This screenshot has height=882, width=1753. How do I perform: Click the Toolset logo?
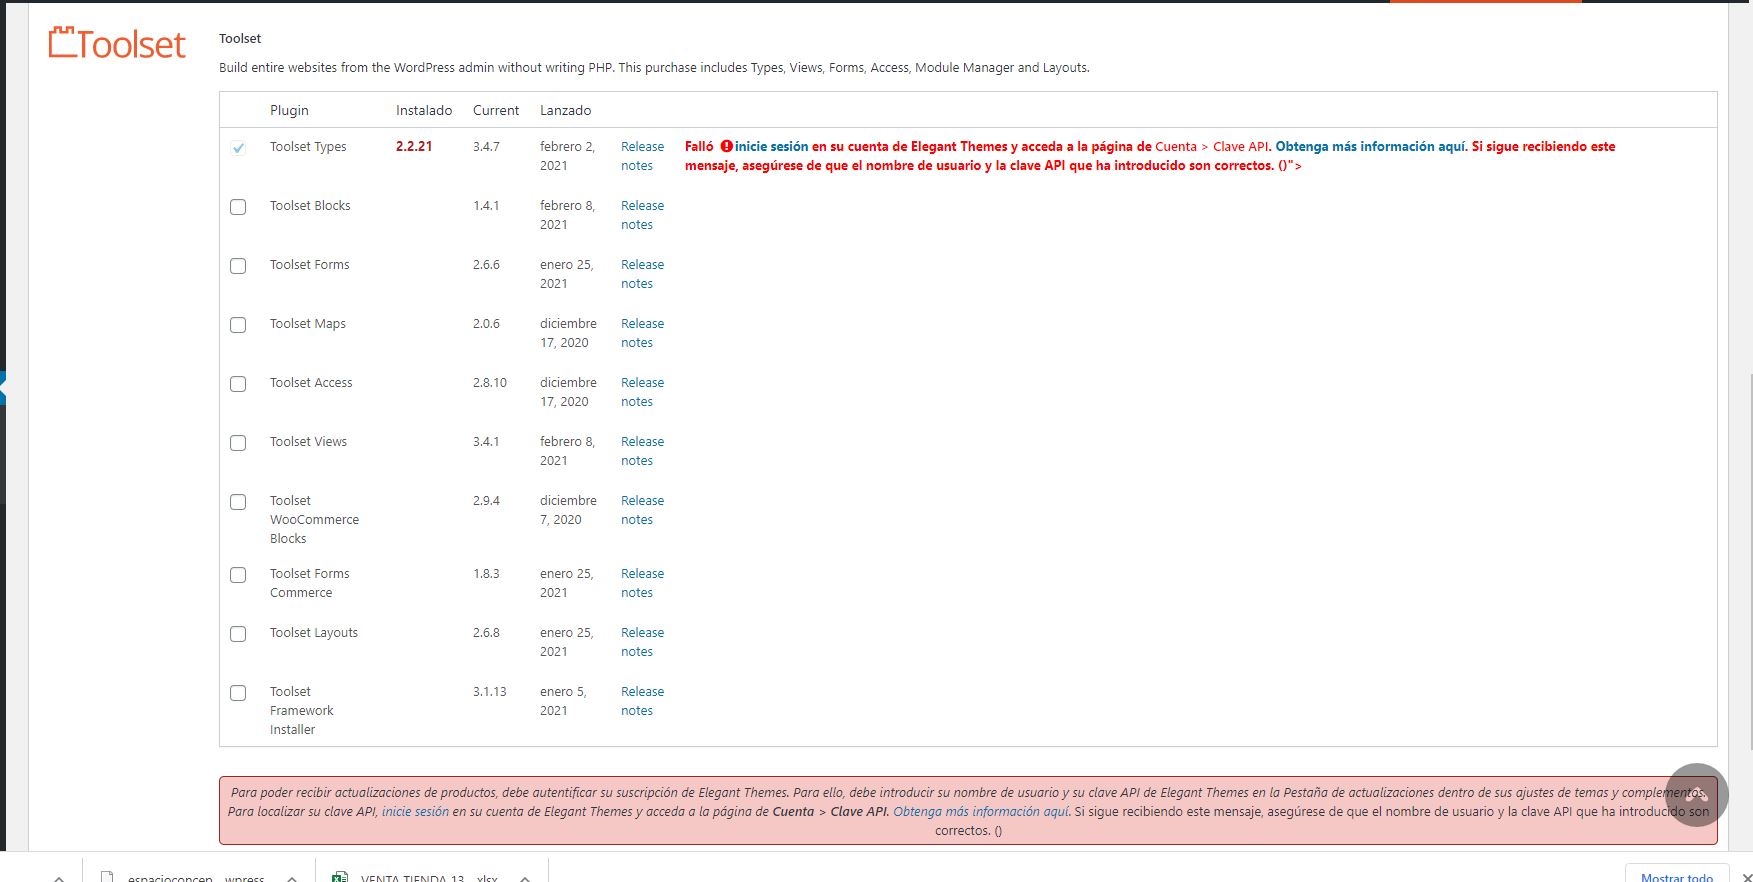117,44
